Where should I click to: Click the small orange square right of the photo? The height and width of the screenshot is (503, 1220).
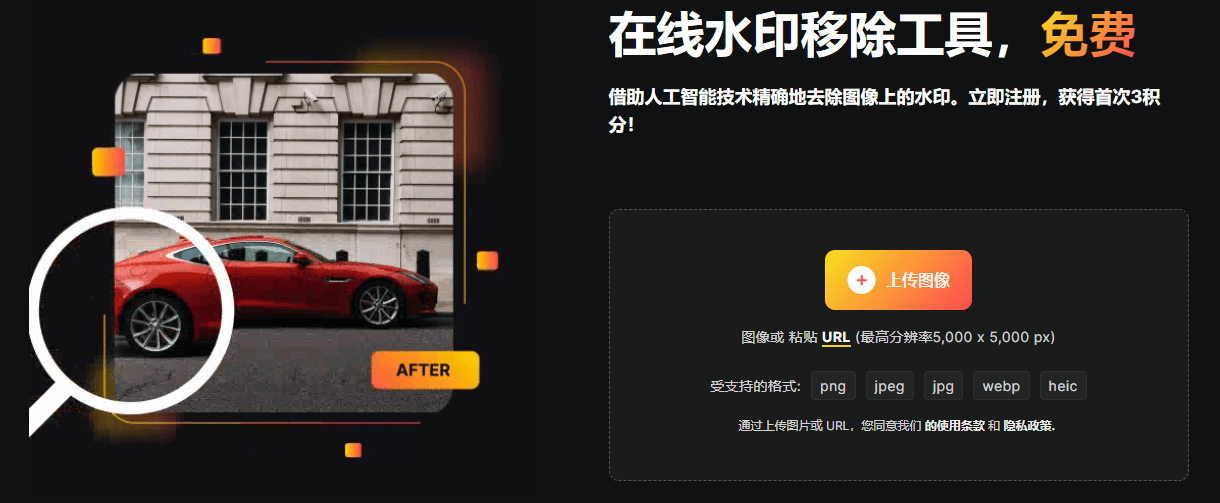[x=487, y=261]
